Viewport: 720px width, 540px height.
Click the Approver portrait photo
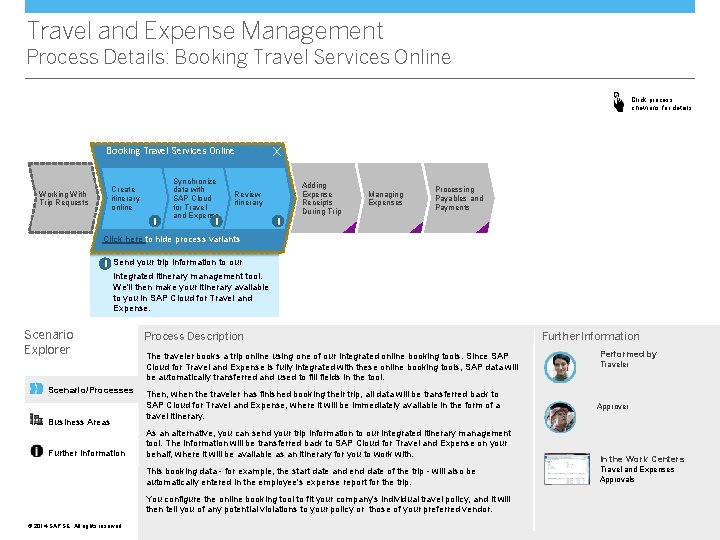coord(560,417)
